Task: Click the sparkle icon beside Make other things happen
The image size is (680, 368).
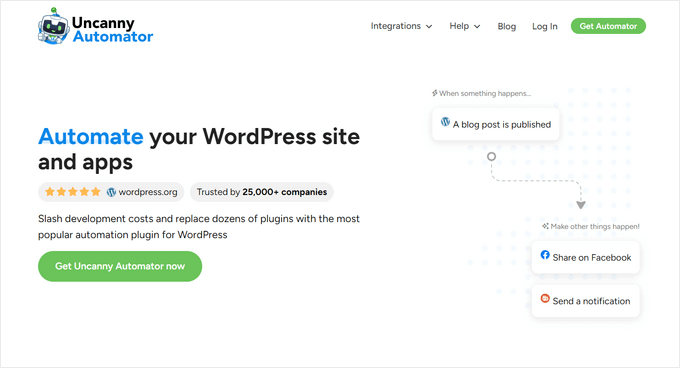Action: tap(546, 226)
